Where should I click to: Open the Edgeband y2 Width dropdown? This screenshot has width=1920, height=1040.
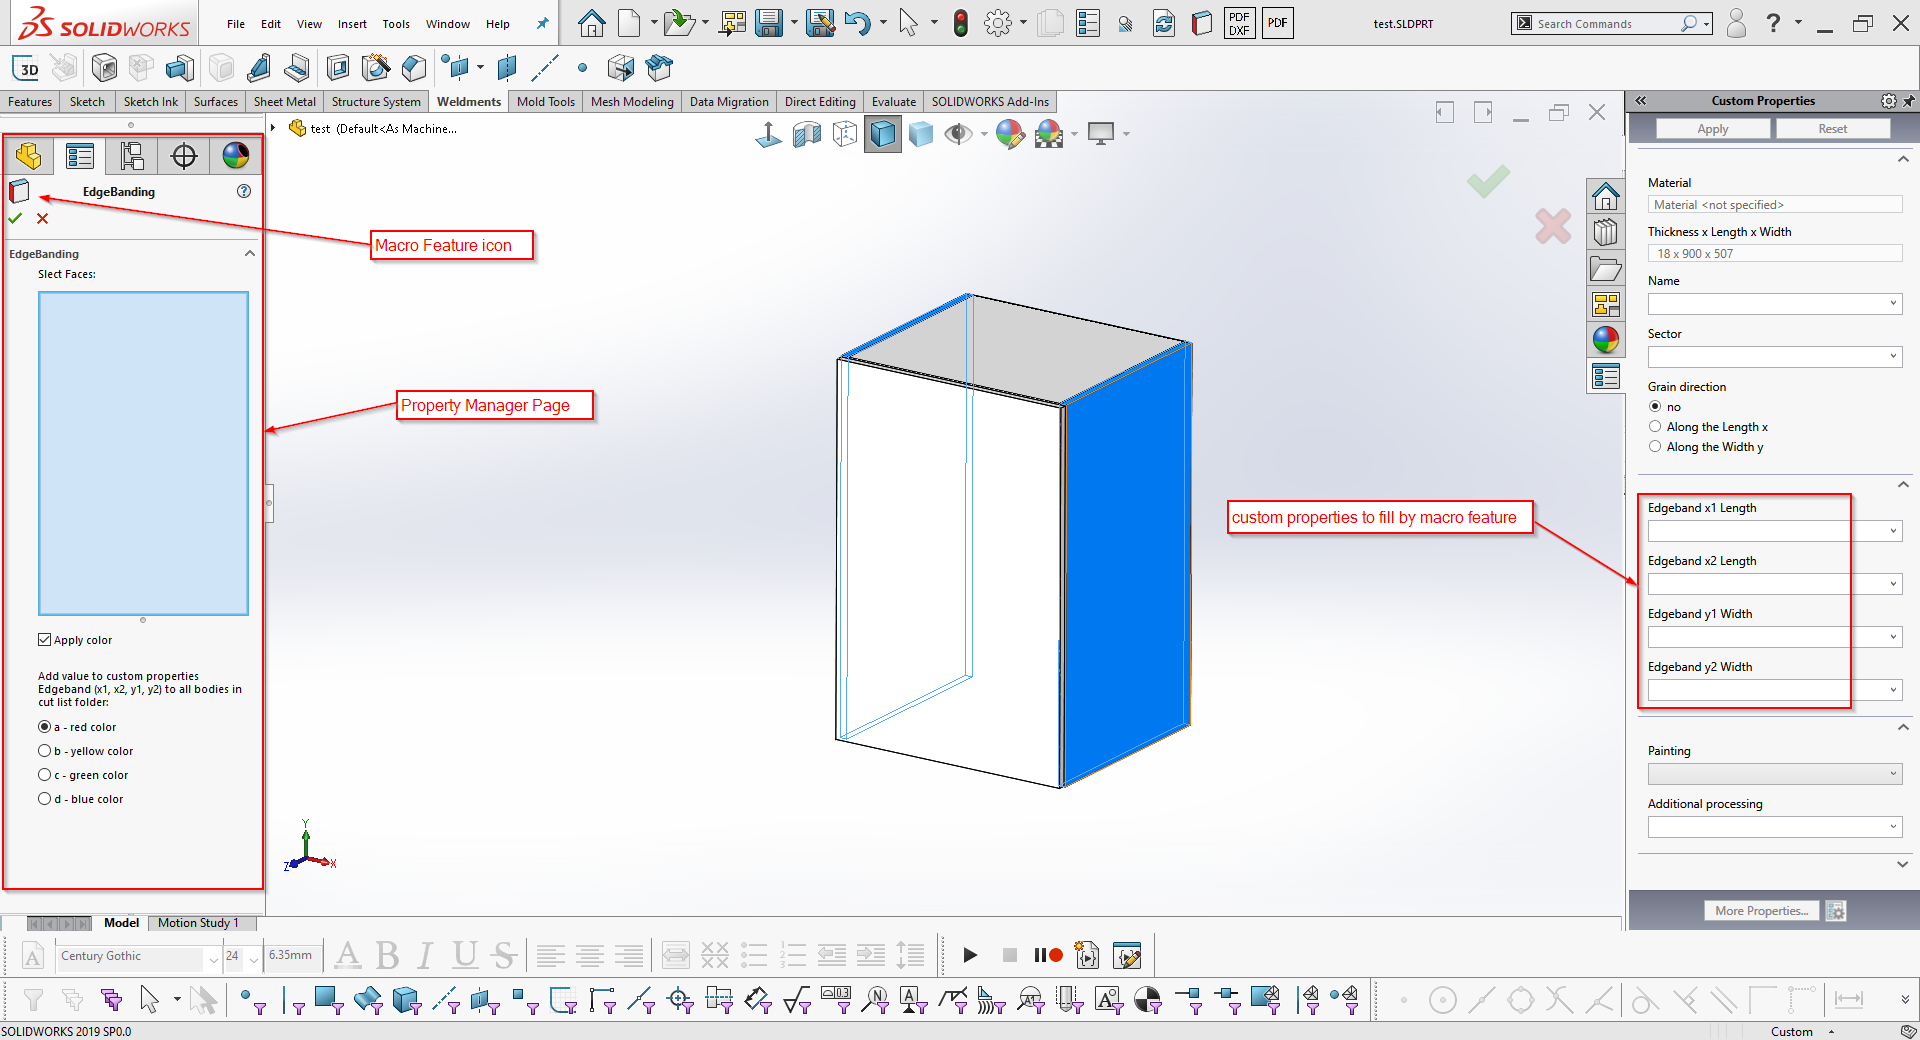pyautogui.click(x=1893, y=690)
